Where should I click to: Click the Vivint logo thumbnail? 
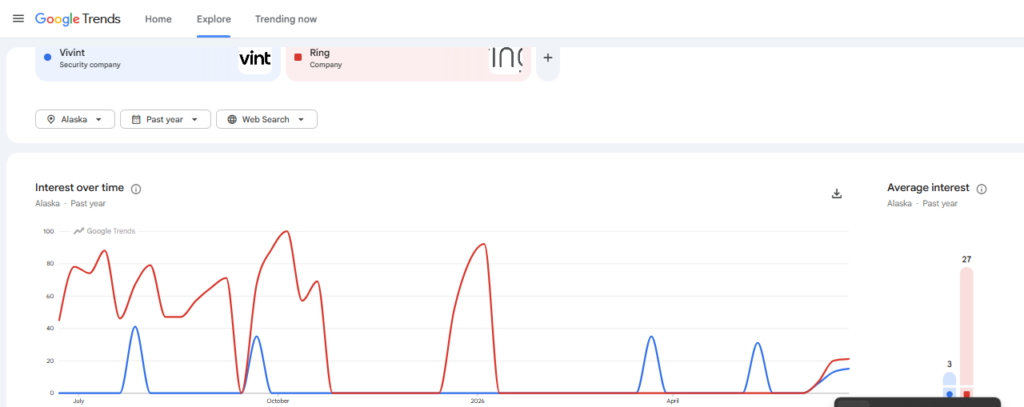click(255, 60)
